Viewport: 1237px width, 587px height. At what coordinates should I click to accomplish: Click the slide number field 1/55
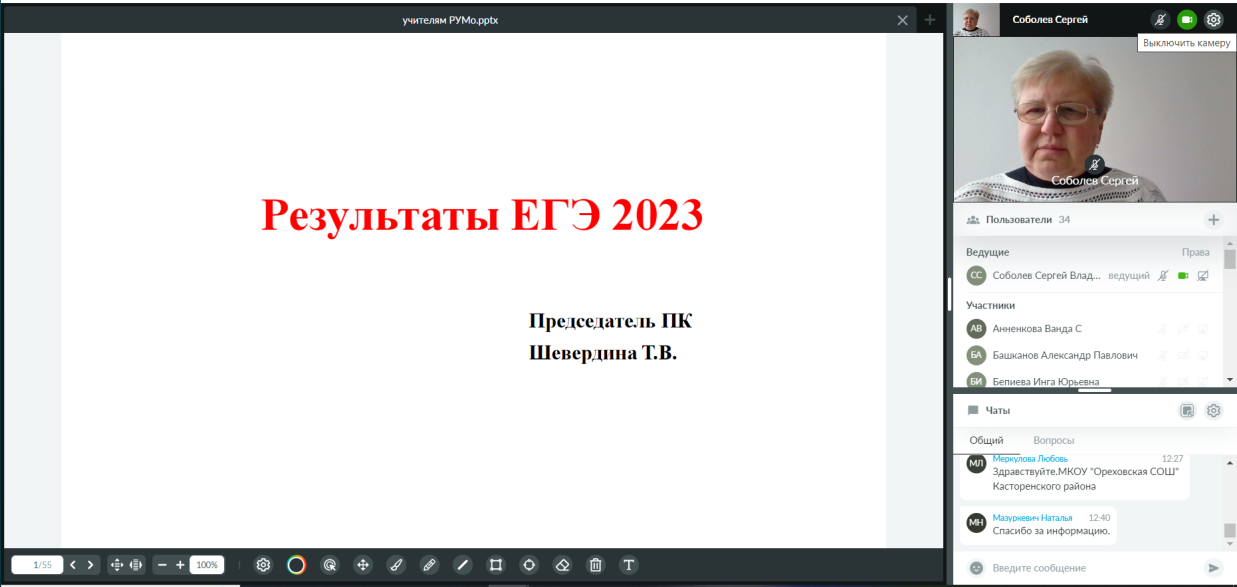tap(37, 565)
